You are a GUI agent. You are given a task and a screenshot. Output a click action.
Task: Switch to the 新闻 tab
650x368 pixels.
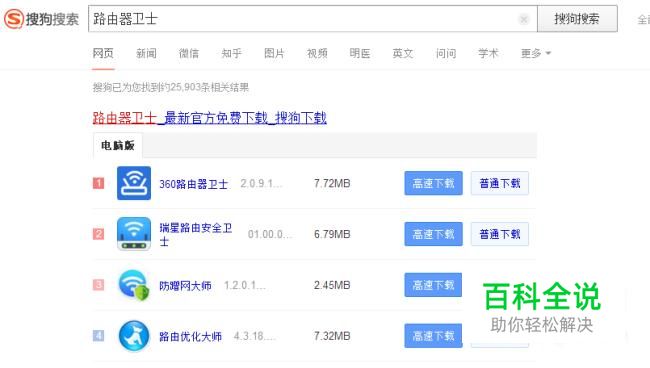point(146,53)
